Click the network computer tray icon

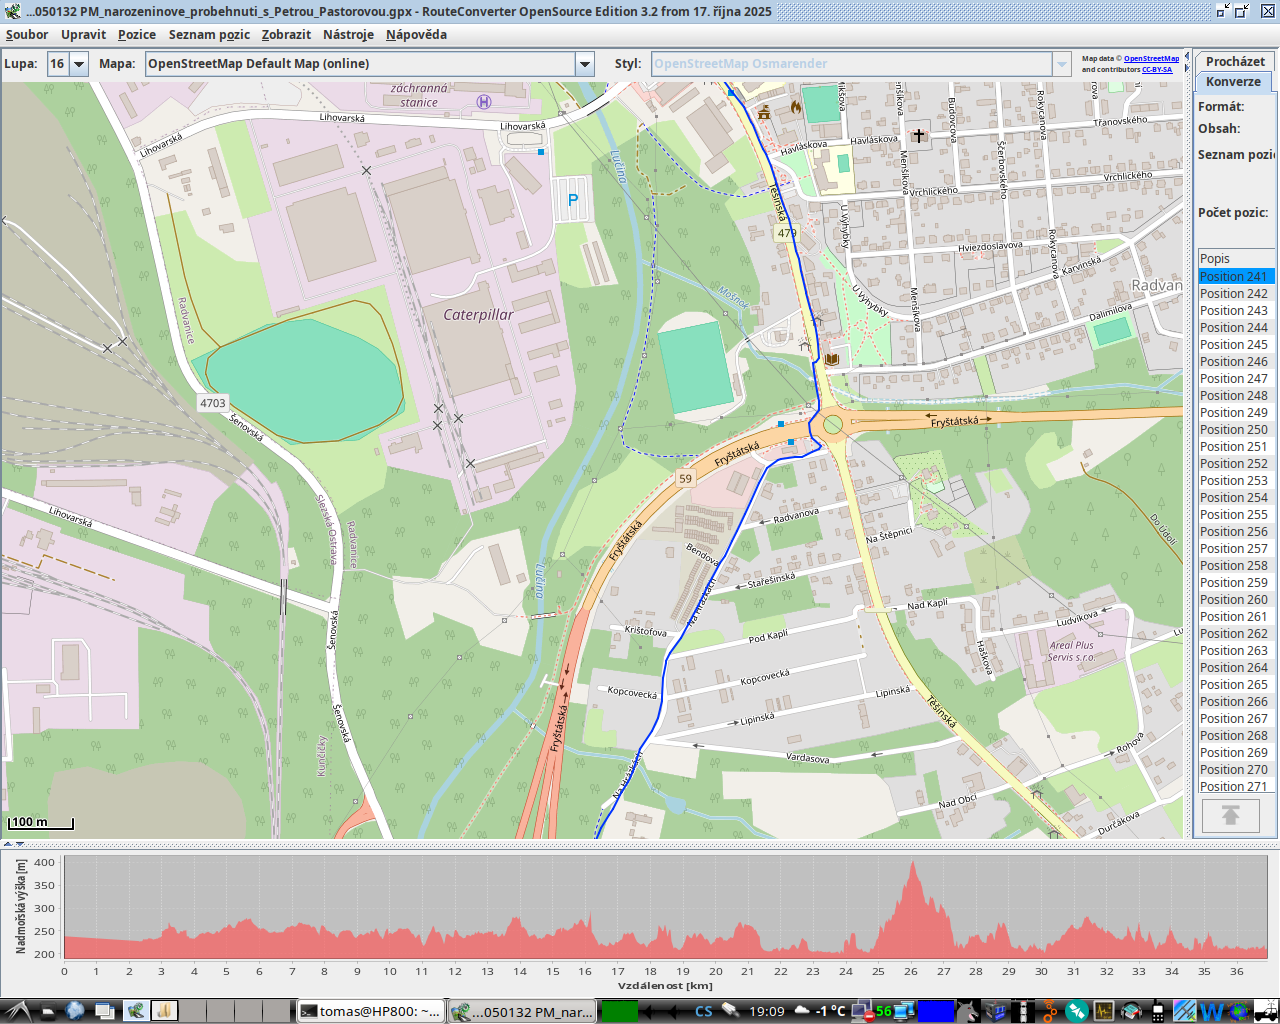pos(860,1011)
